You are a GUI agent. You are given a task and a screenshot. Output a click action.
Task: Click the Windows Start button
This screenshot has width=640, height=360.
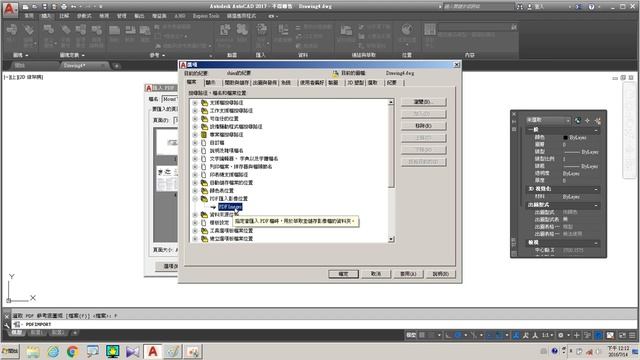(x=10, y=351)
